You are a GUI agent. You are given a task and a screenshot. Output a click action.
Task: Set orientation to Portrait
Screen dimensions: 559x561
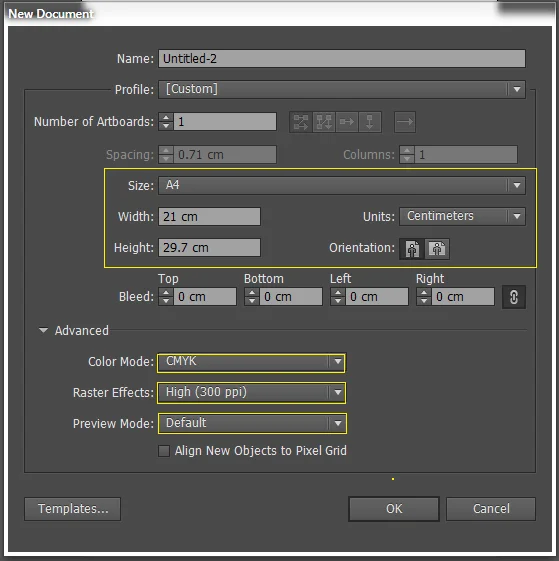(x=412, y=249)
